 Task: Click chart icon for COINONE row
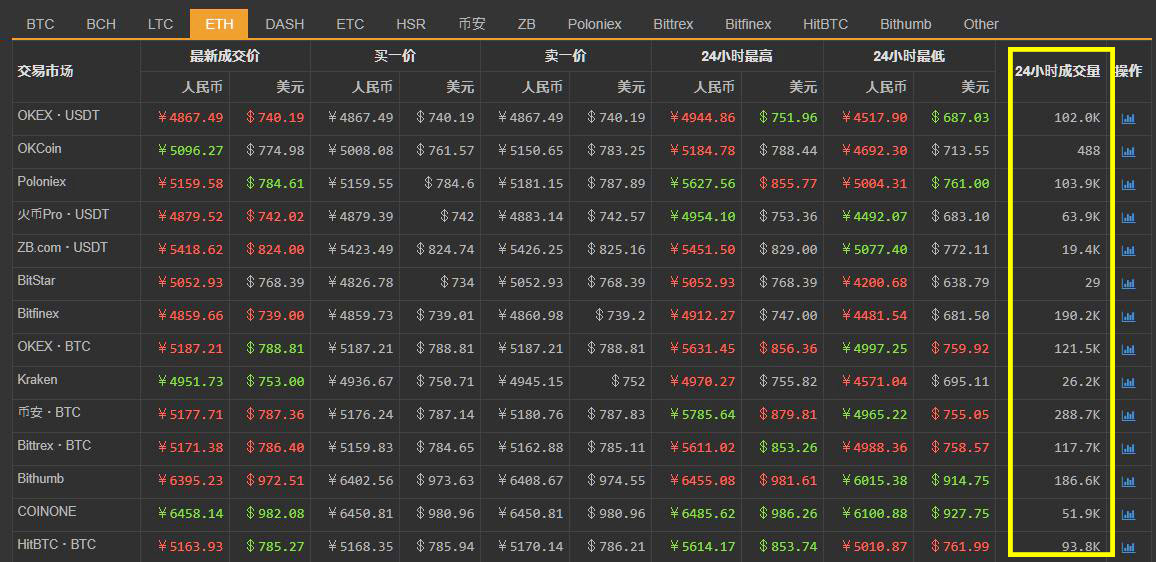pyautogui.click(x=1128, y=514)
